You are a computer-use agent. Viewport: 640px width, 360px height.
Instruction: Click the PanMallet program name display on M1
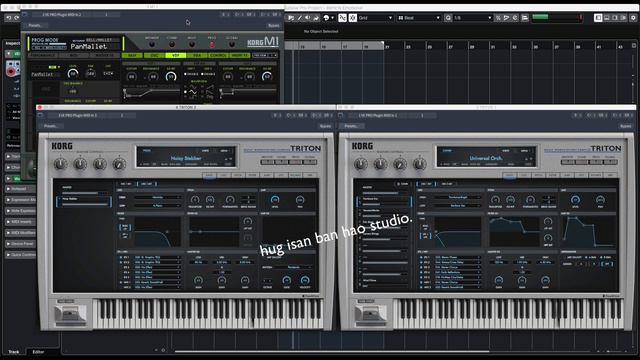89,47
